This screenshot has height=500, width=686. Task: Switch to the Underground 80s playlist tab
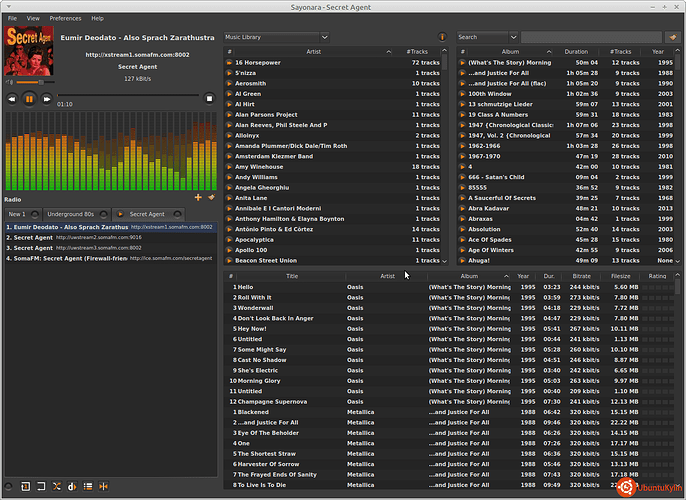tap(70, 214)
